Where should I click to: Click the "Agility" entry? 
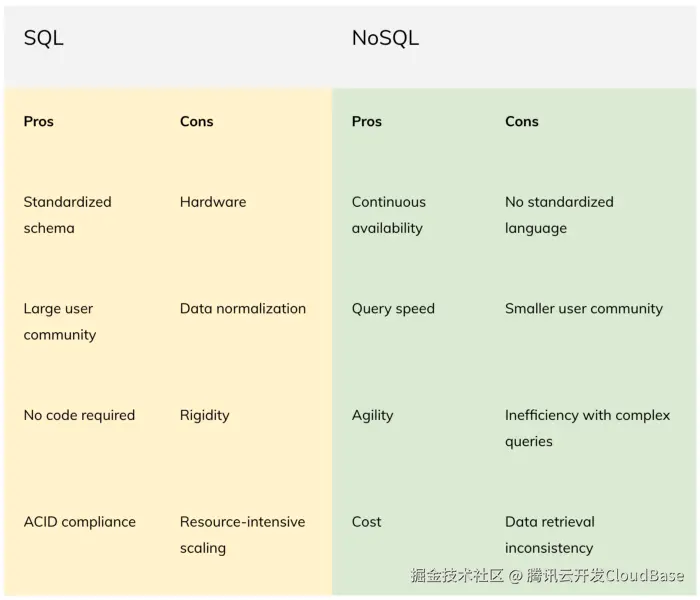[373, 415]
